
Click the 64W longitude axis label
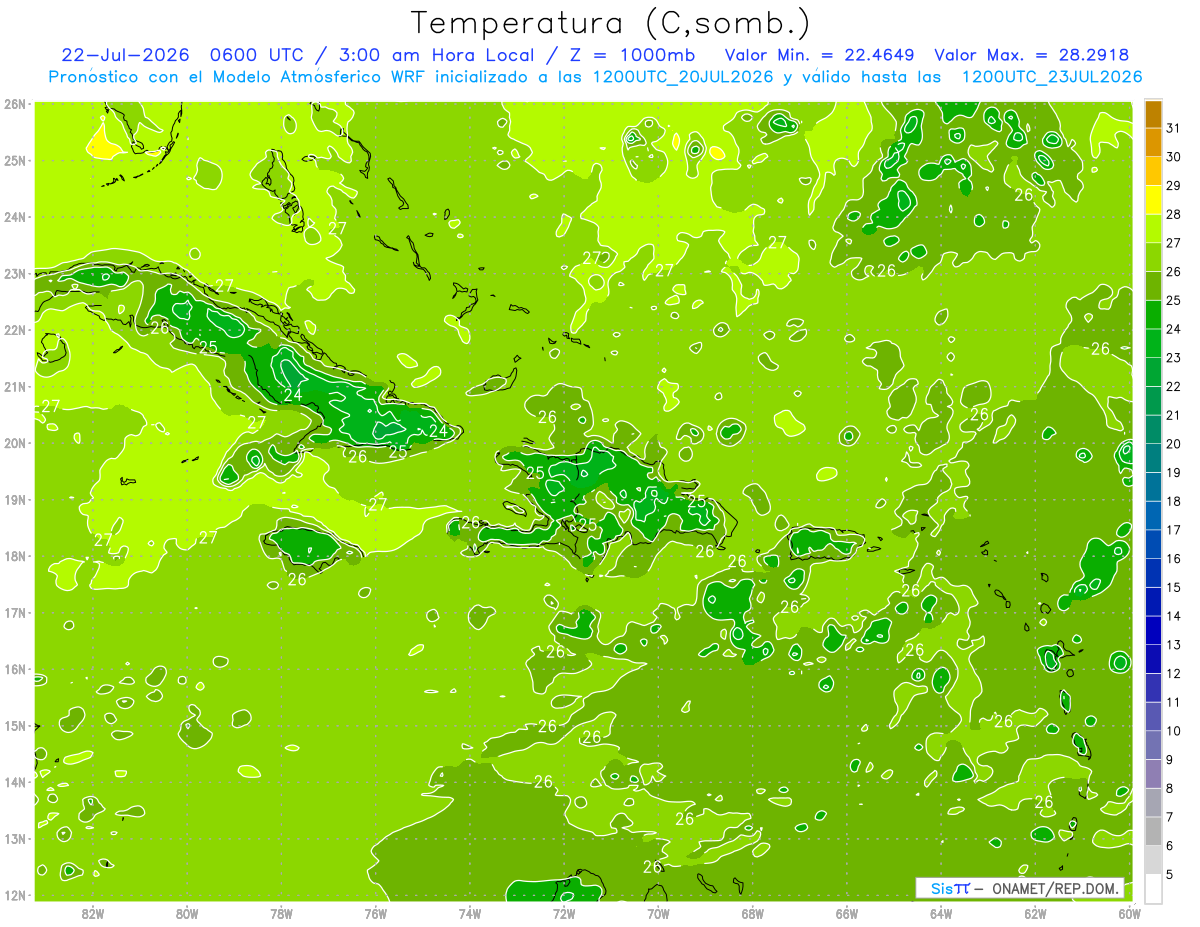click(940, 913)
